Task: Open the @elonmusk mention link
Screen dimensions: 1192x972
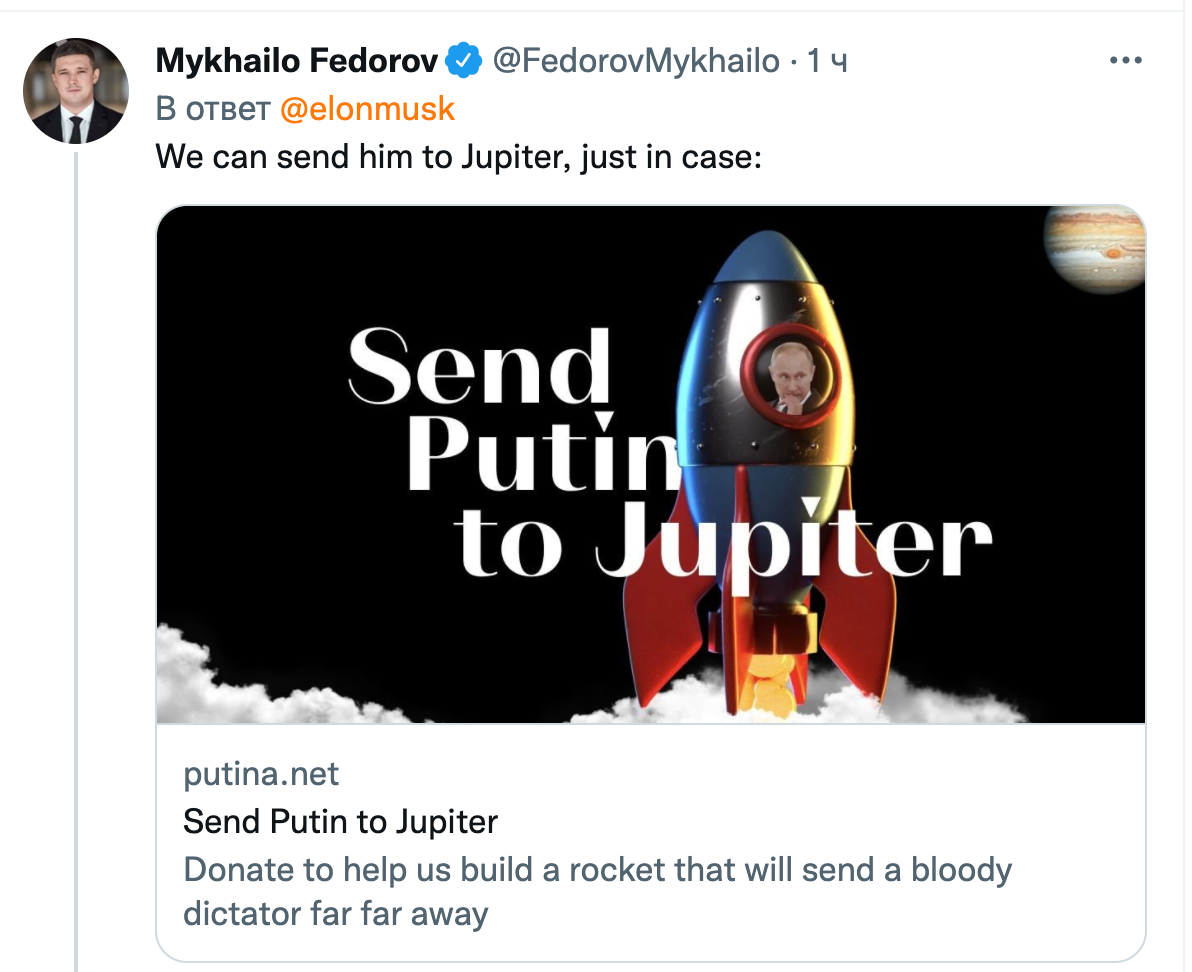Action: 367,109
